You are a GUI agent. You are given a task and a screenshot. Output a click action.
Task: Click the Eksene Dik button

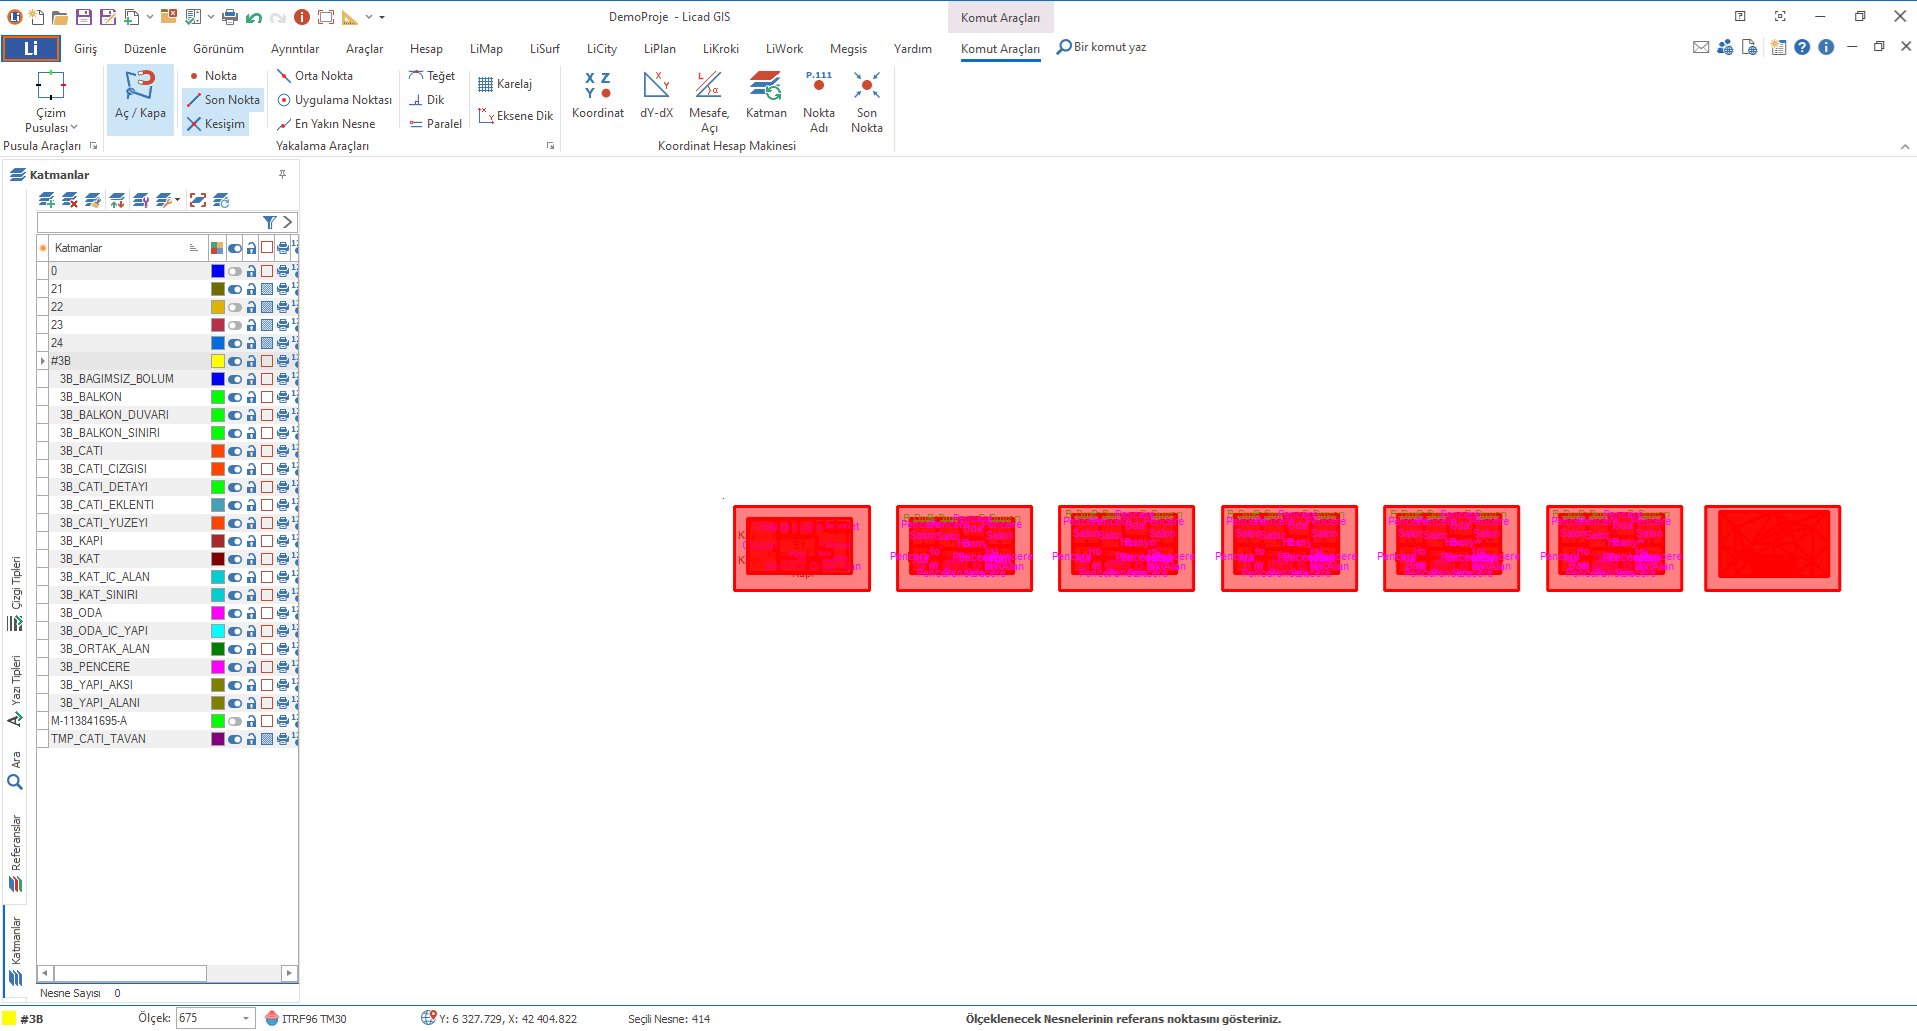(515, 116)
